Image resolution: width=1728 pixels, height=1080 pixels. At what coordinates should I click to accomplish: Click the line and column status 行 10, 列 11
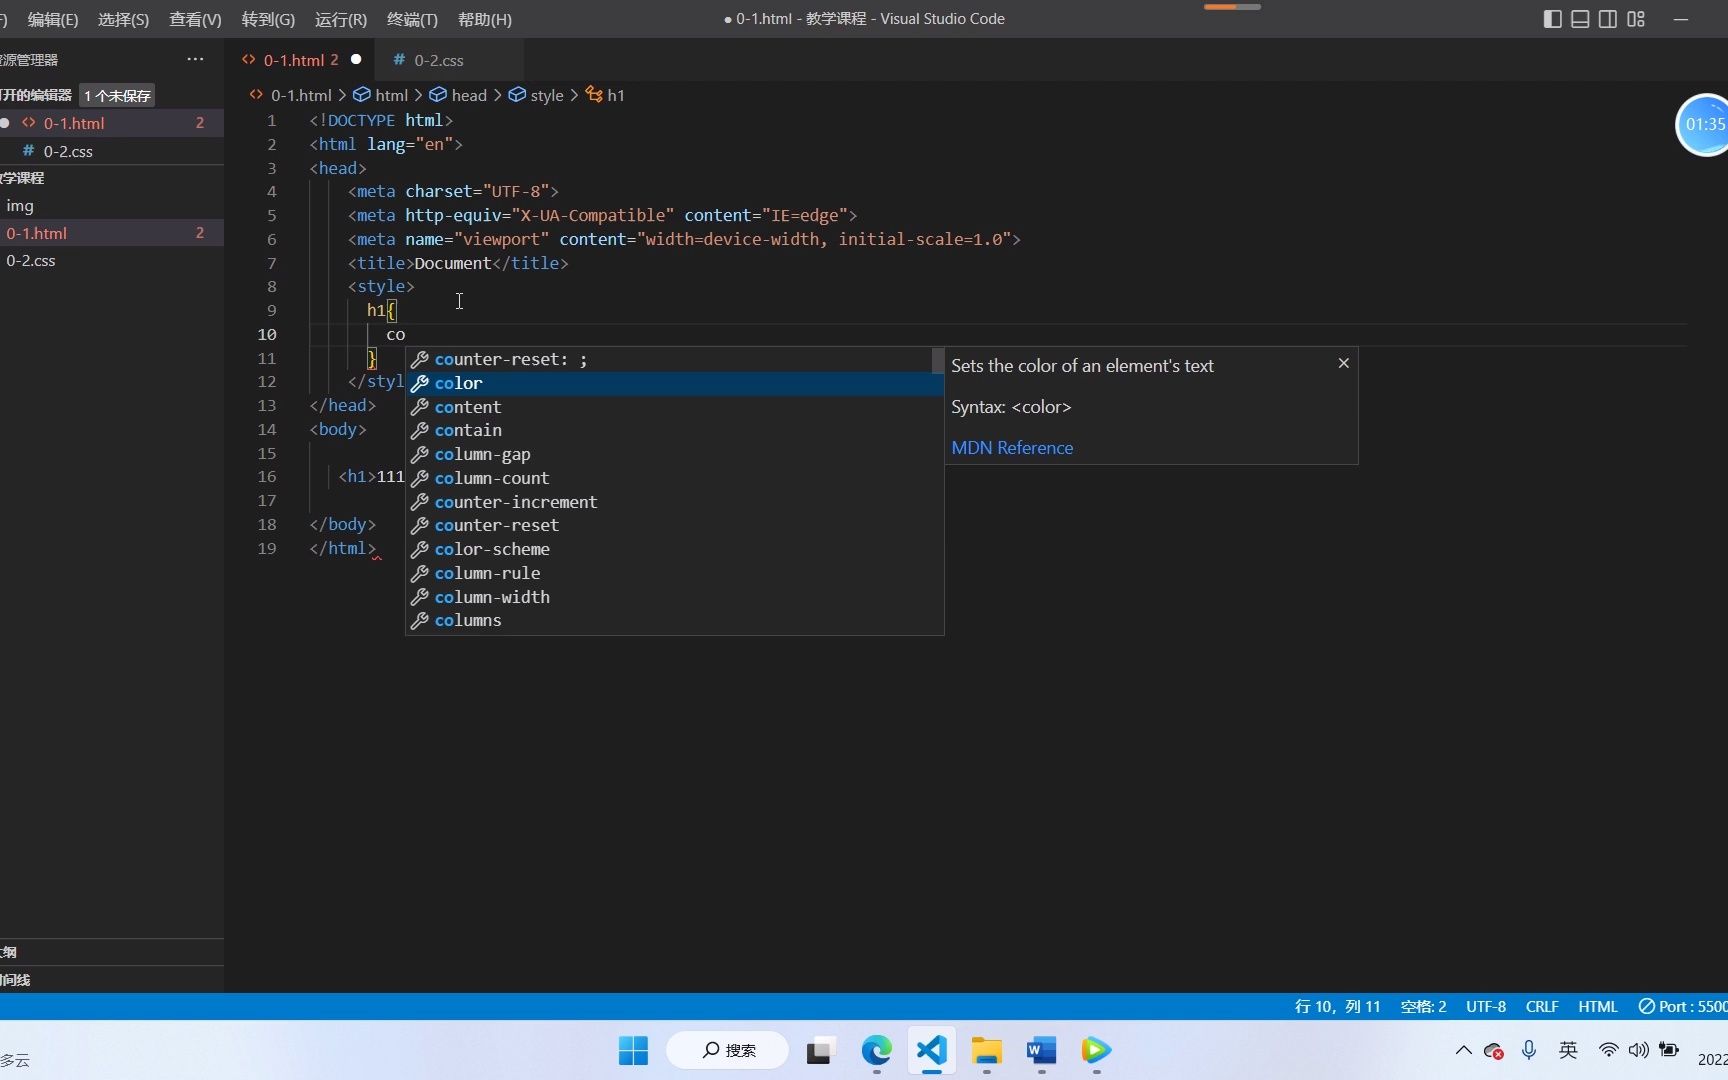[1337, 1007]
